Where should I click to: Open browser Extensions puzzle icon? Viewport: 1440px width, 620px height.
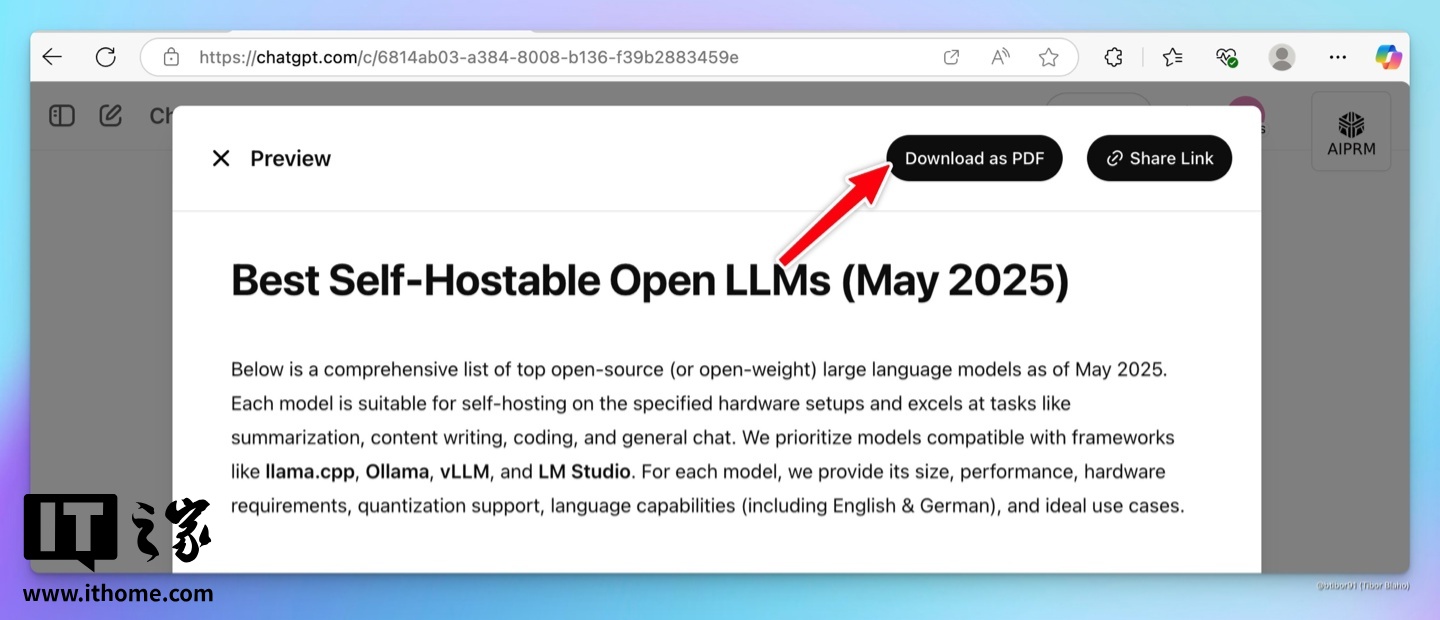1114,57
